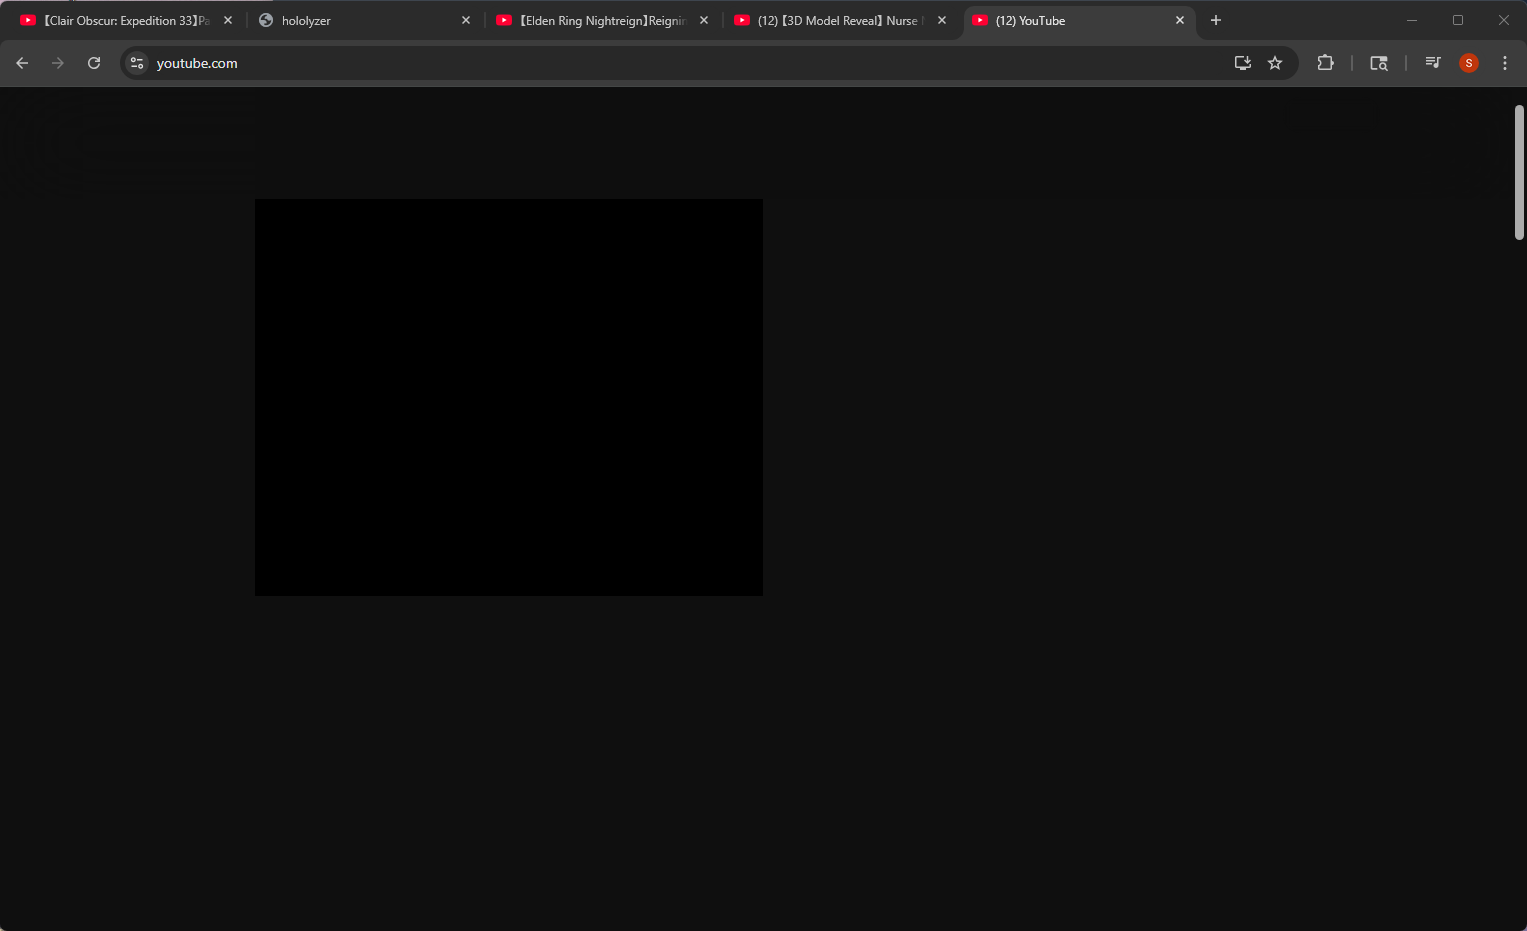Open the media controls icon
The image size is (1527, 931).
[1433, 63]
